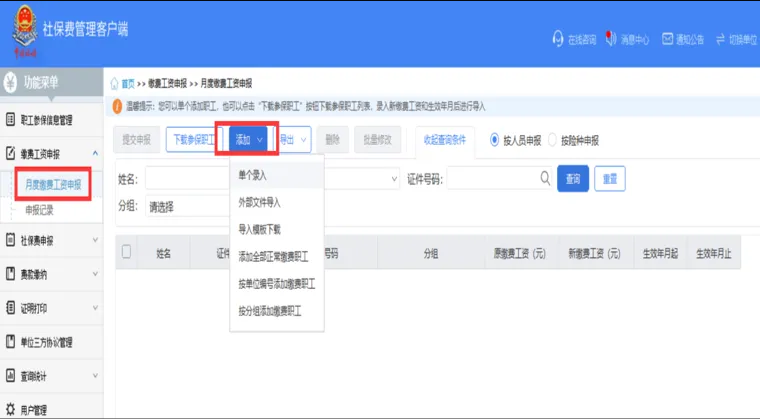Click the home icon in breadcrumb
This screenshot has width=760, height=419.
pyautogui.click(x=115, y=84)
